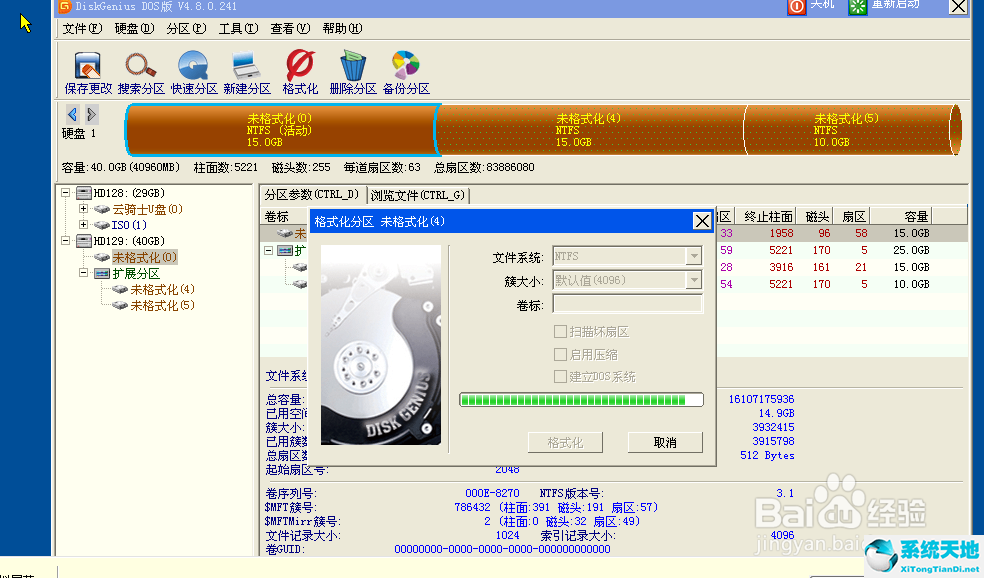The width and height of the screenshot is (984, 578).
Task: Collapse the HD129 (40GB) tree node
Action: (66, 241)
